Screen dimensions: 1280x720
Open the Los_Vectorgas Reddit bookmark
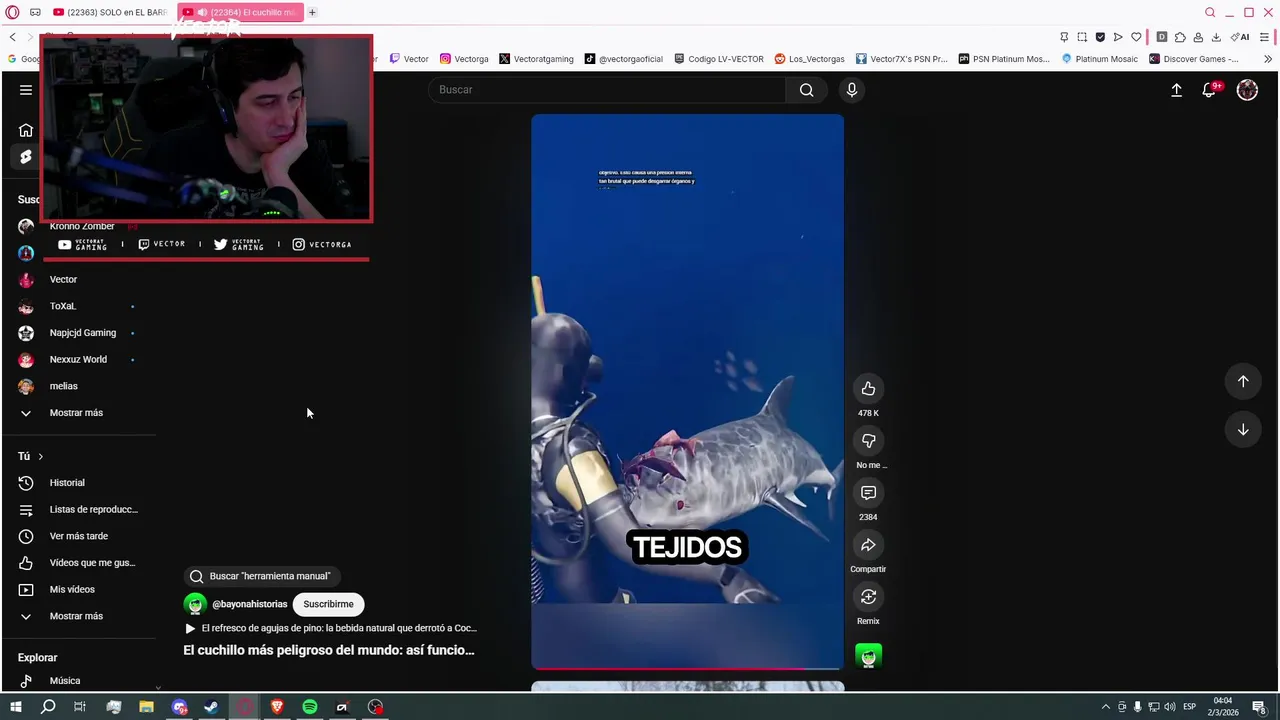tap(809, 59)
